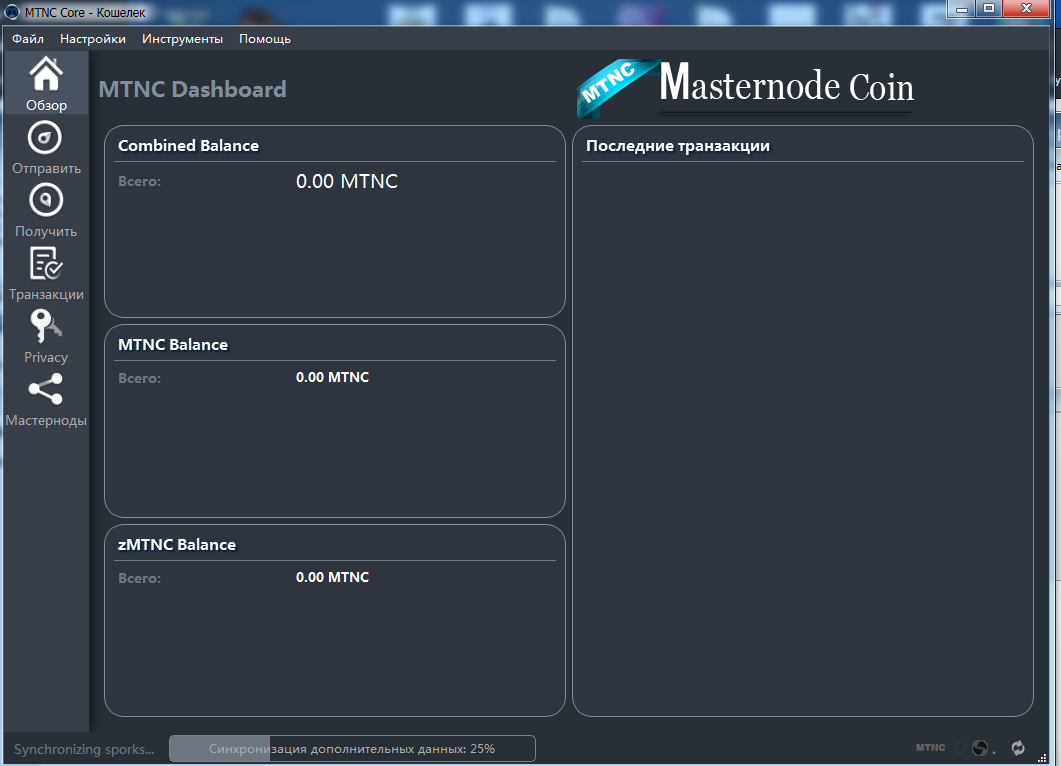Viewport: 1061px width, 766px height.
Task: Open the Инструменты menu
Action: pyautogui.click(x=182, y=39)
